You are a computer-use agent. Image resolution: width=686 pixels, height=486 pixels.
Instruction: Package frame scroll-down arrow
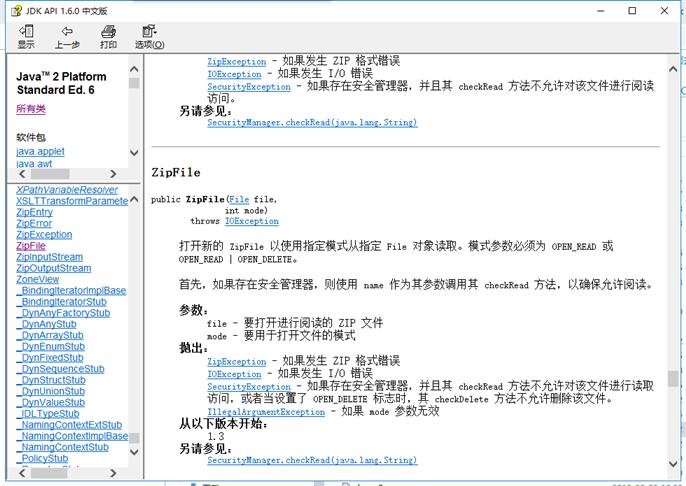134,153
